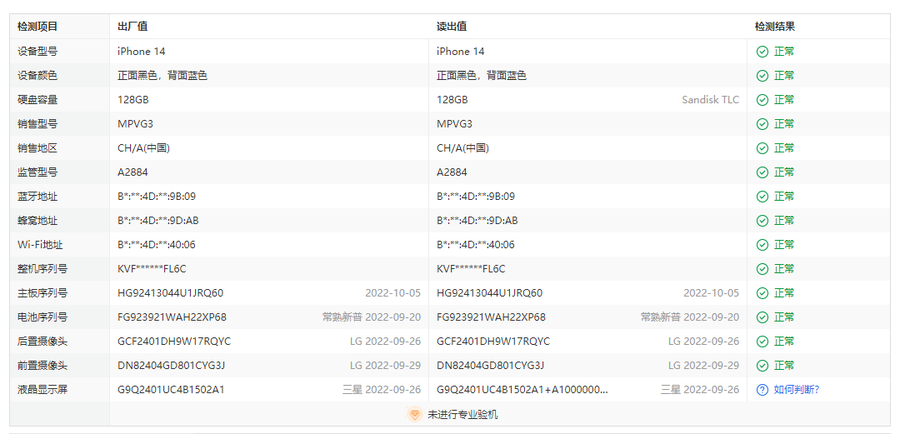Click the green check icon for 后置摄像头

[x=762, y=341]
